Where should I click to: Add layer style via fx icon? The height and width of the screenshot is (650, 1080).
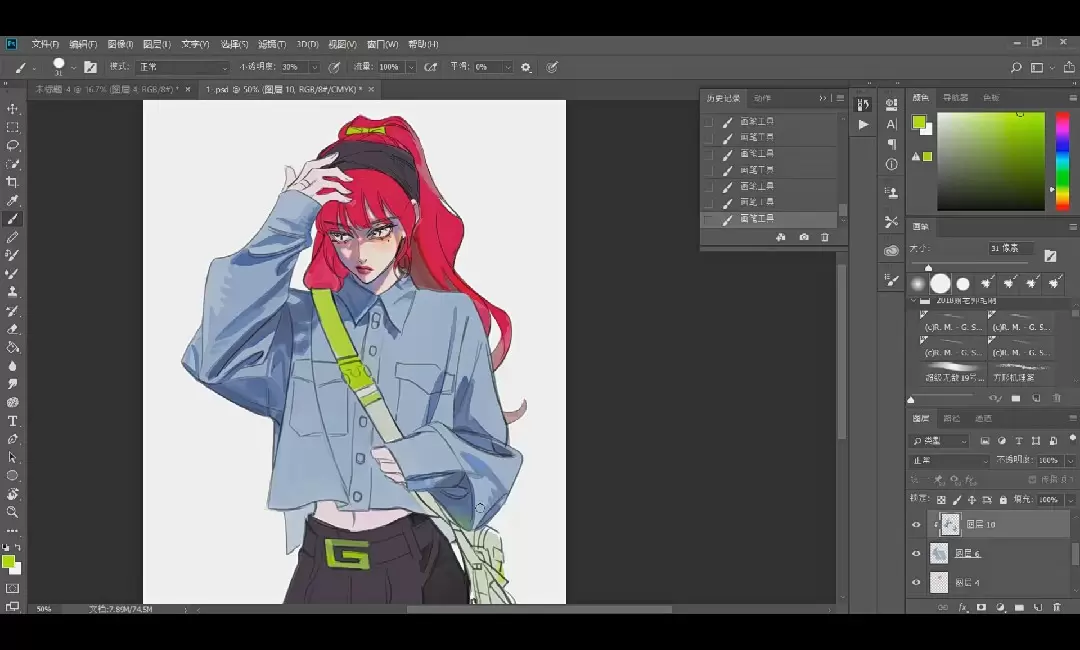pyautogui.click(x=963, y=607)
